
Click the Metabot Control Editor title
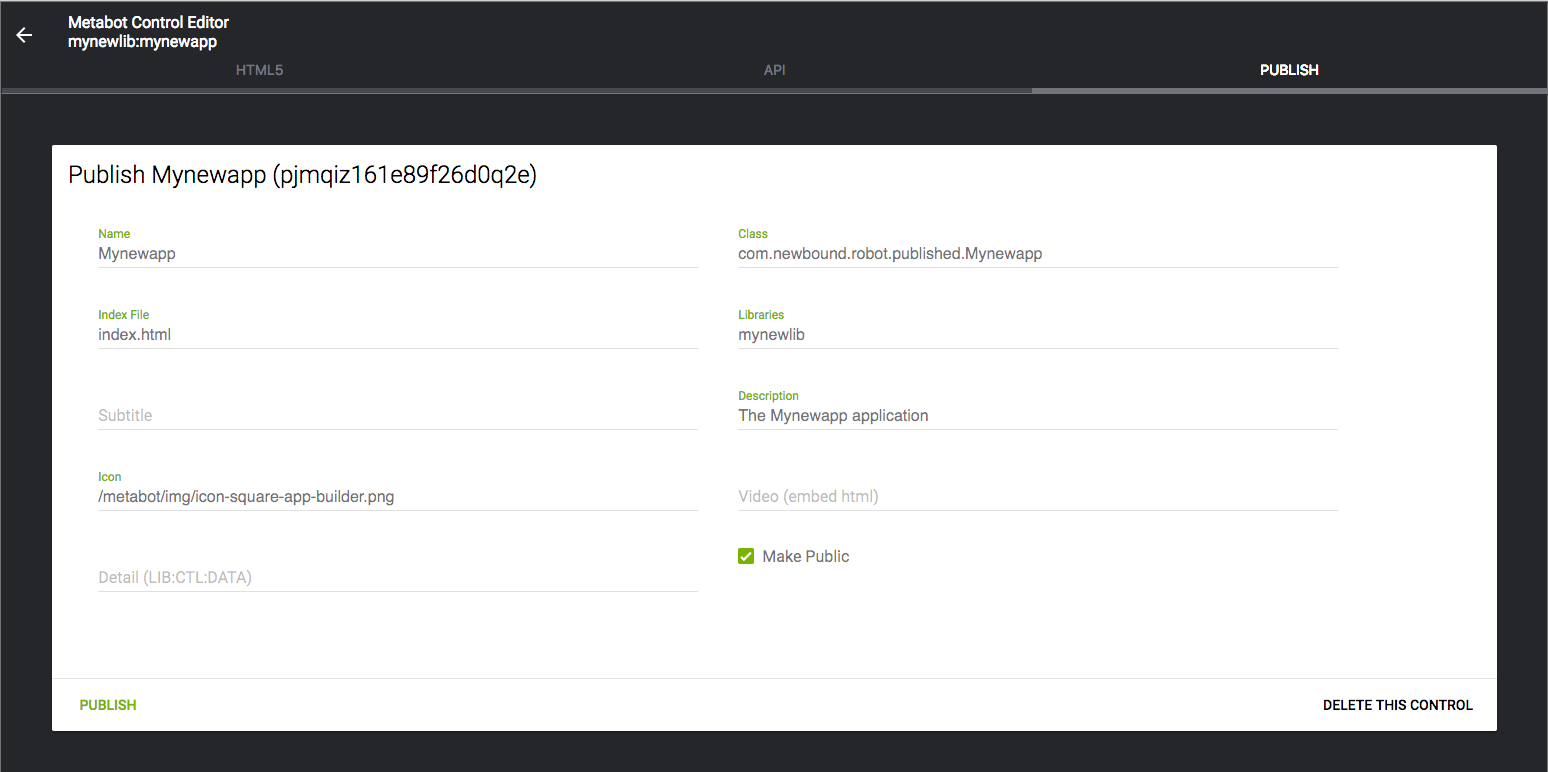tap(149, 22)
